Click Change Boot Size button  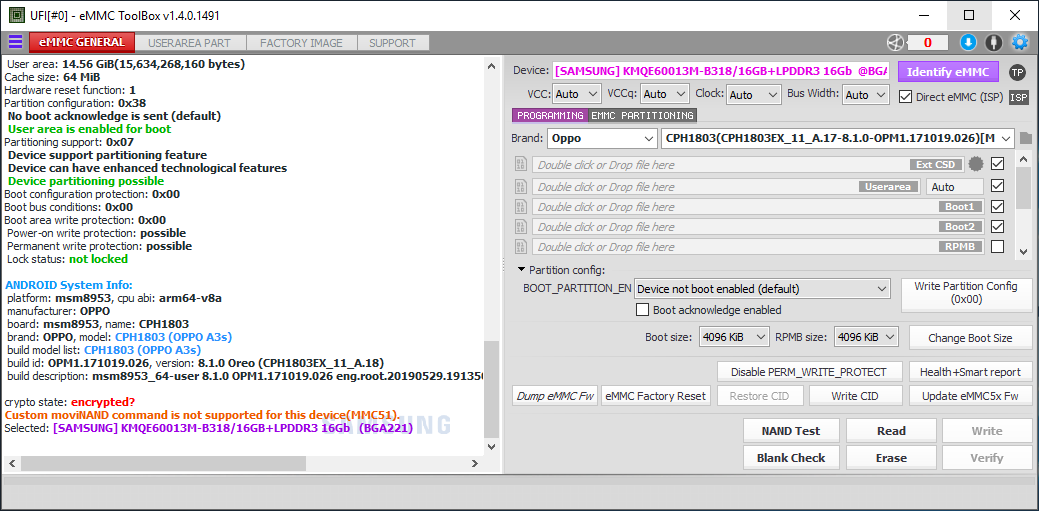(970, 338)
